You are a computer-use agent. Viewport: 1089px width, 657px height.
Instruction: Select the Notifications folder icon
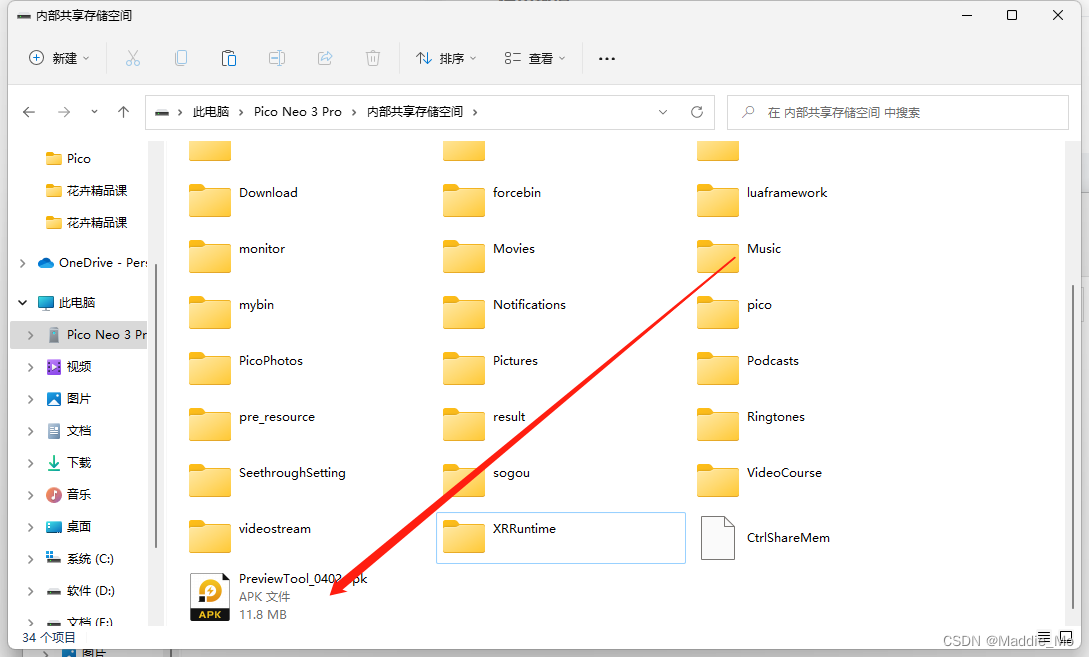(463, 313)
